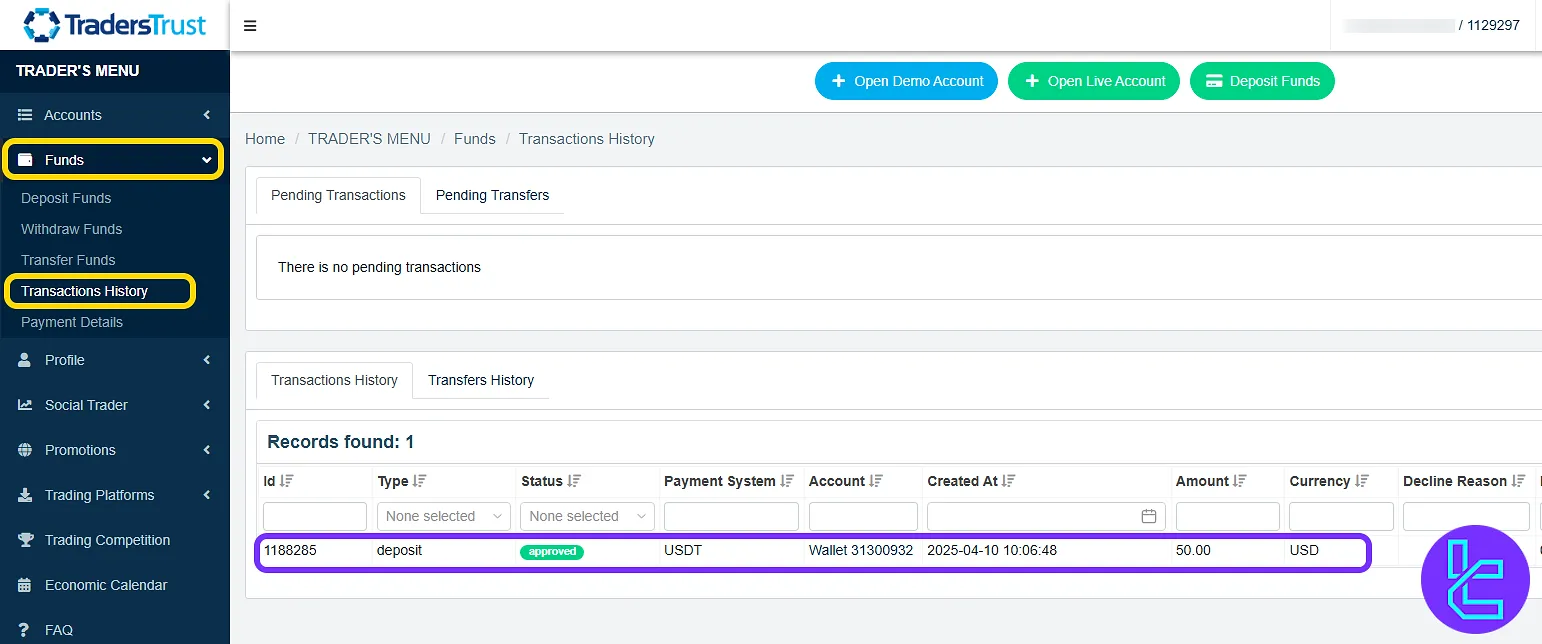
Task: Open Withdraw Funds in sidebar
Action: tap(71, 229)
